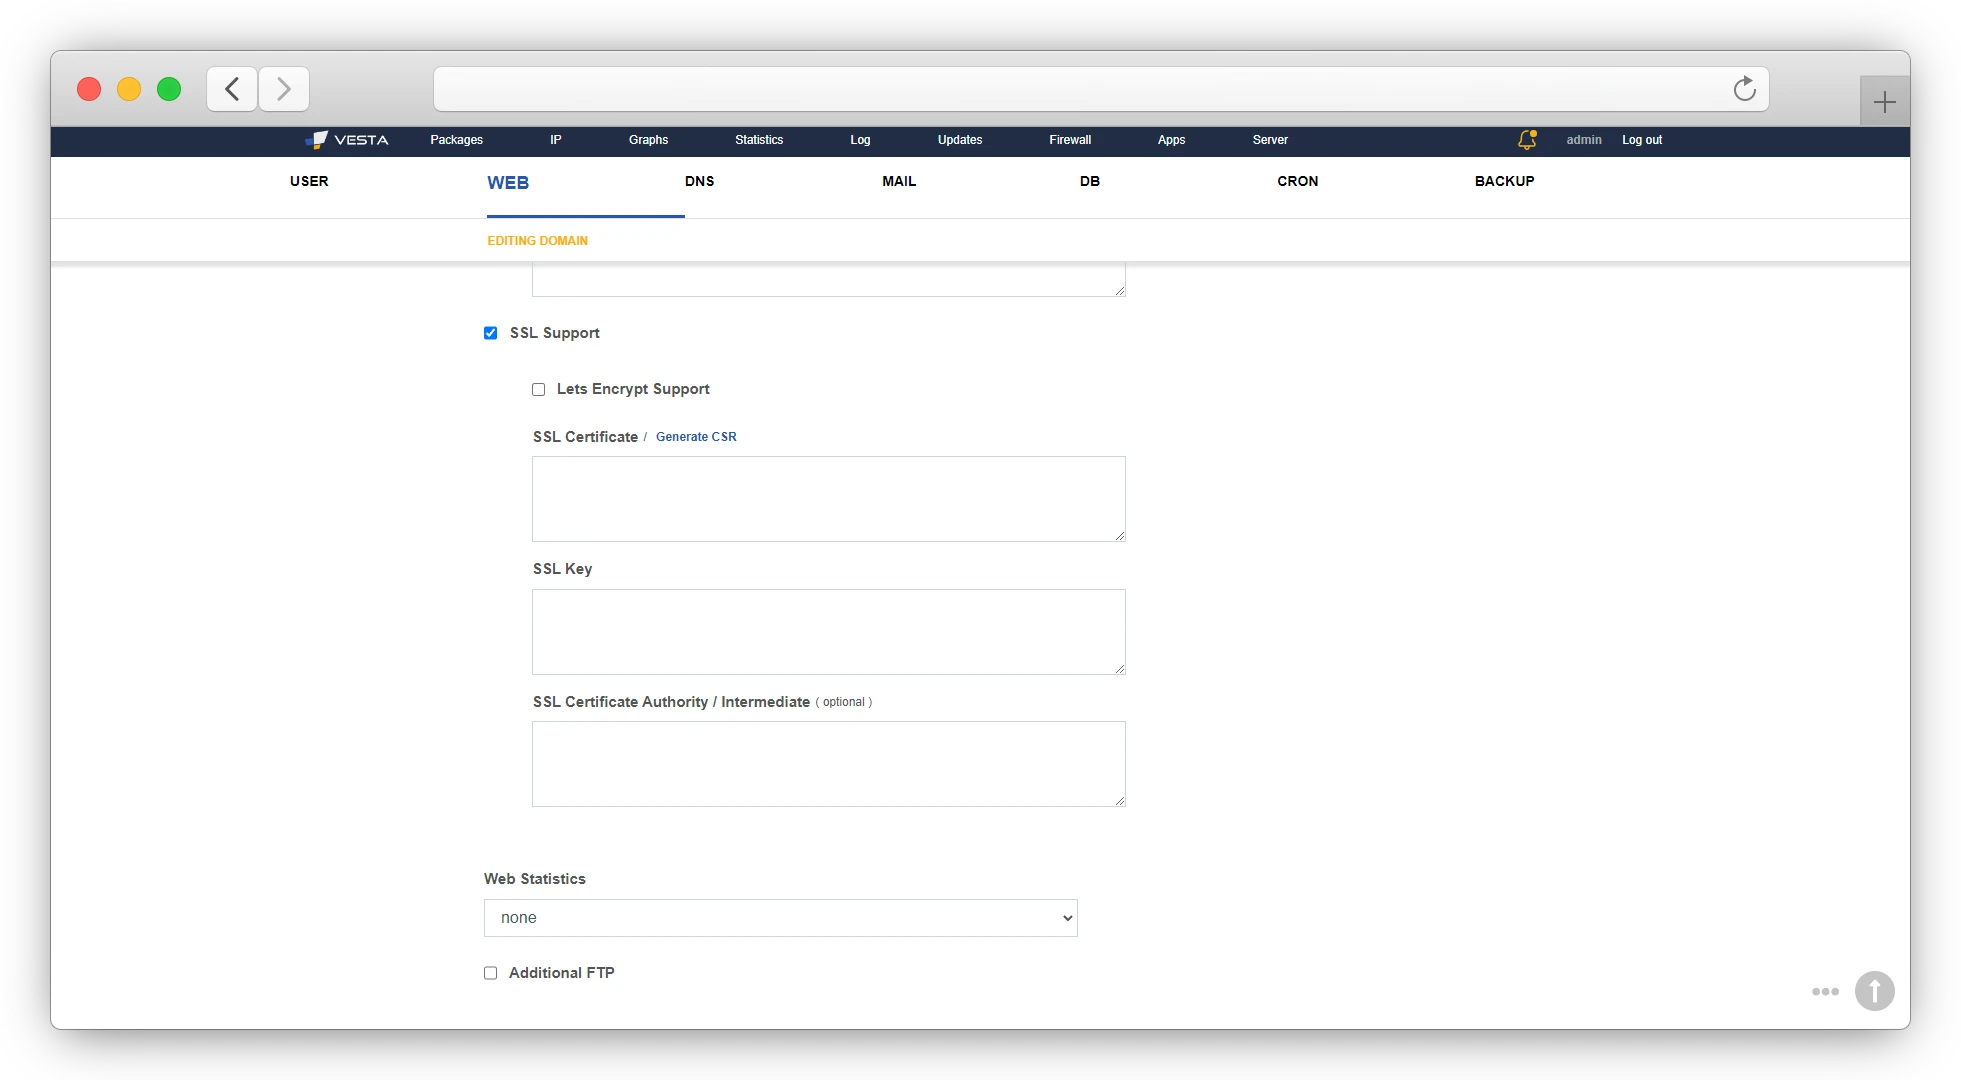Open the notifications bell icon

pyautogui.click(x=1526, y=140)
